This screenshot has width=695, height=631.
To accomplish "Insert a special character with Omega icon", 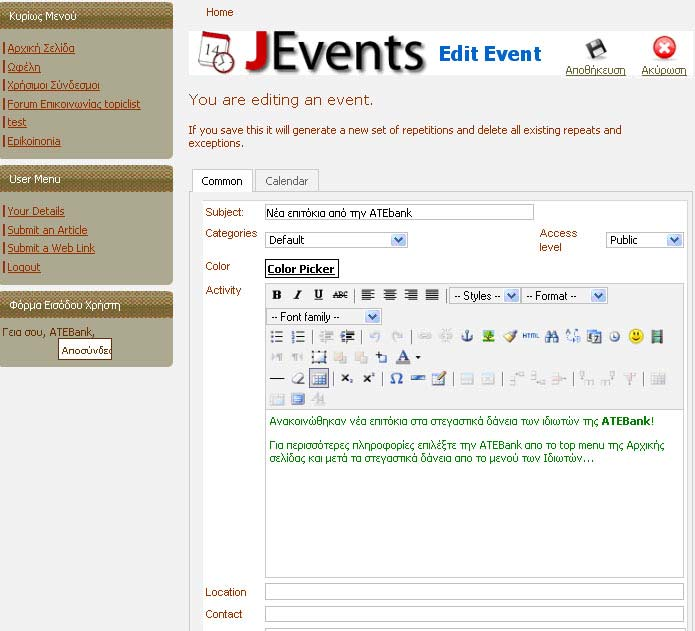I will tap(396, 378).
